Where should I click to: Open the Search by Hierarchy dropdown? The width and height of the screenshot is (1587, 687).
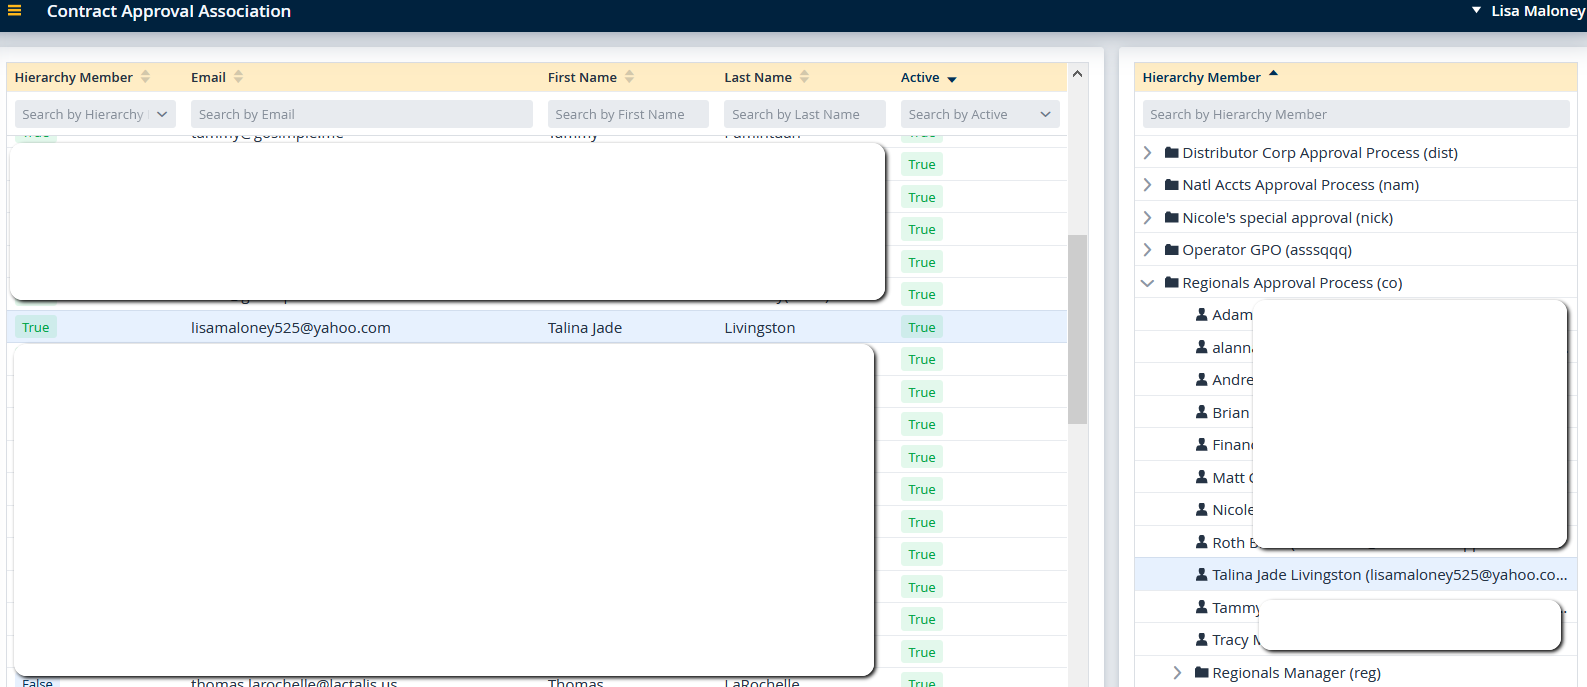point(162,115)
